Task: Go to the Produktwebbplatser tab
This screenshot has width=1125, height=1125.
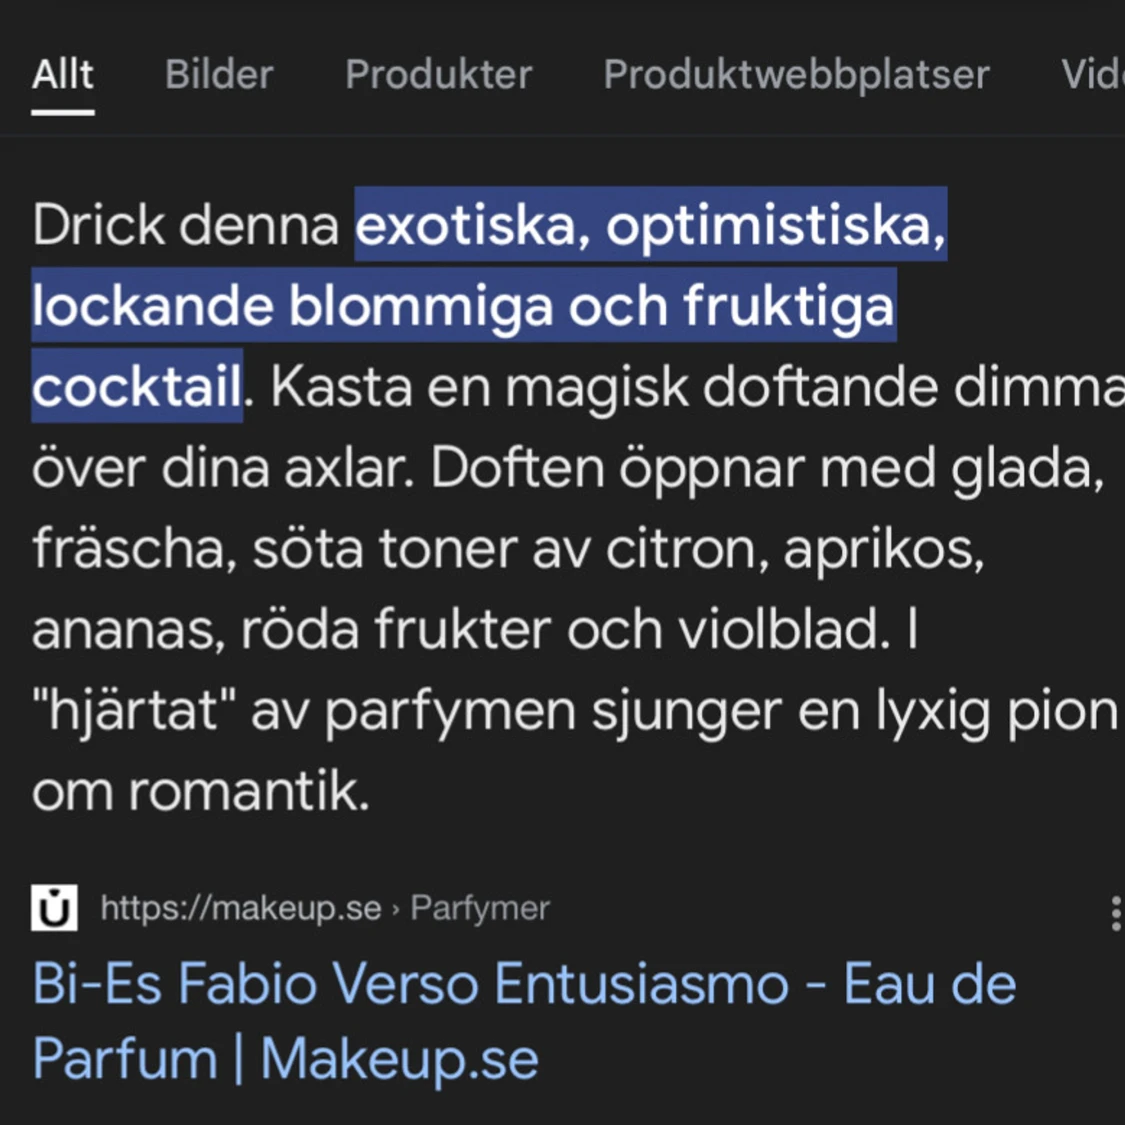Action: 796,75
